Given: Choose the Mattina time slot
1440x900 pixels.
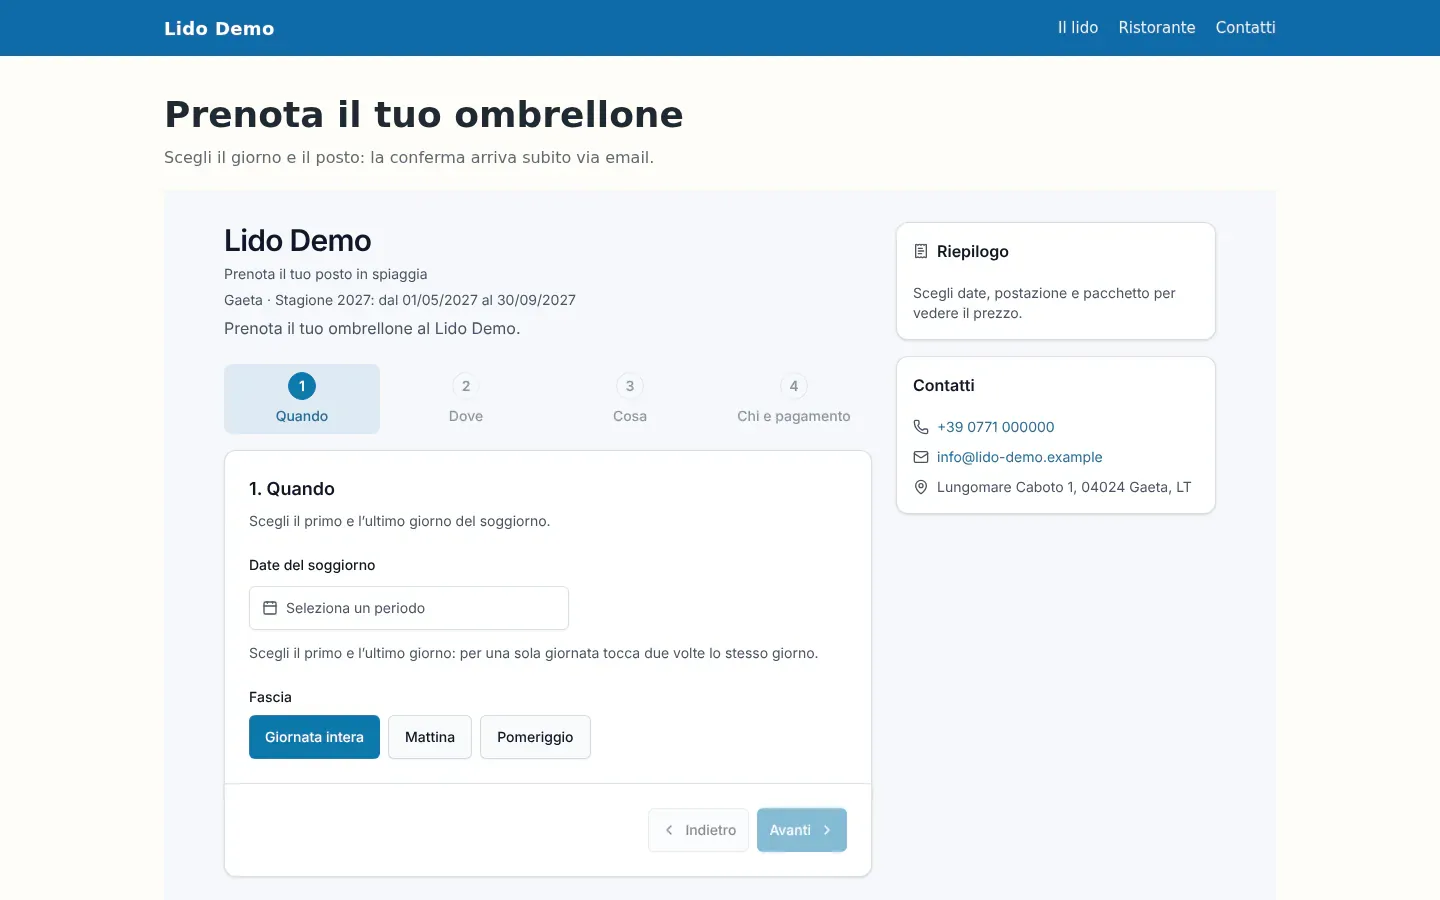Looking at the screenshot, I should [x=430, y=737].
